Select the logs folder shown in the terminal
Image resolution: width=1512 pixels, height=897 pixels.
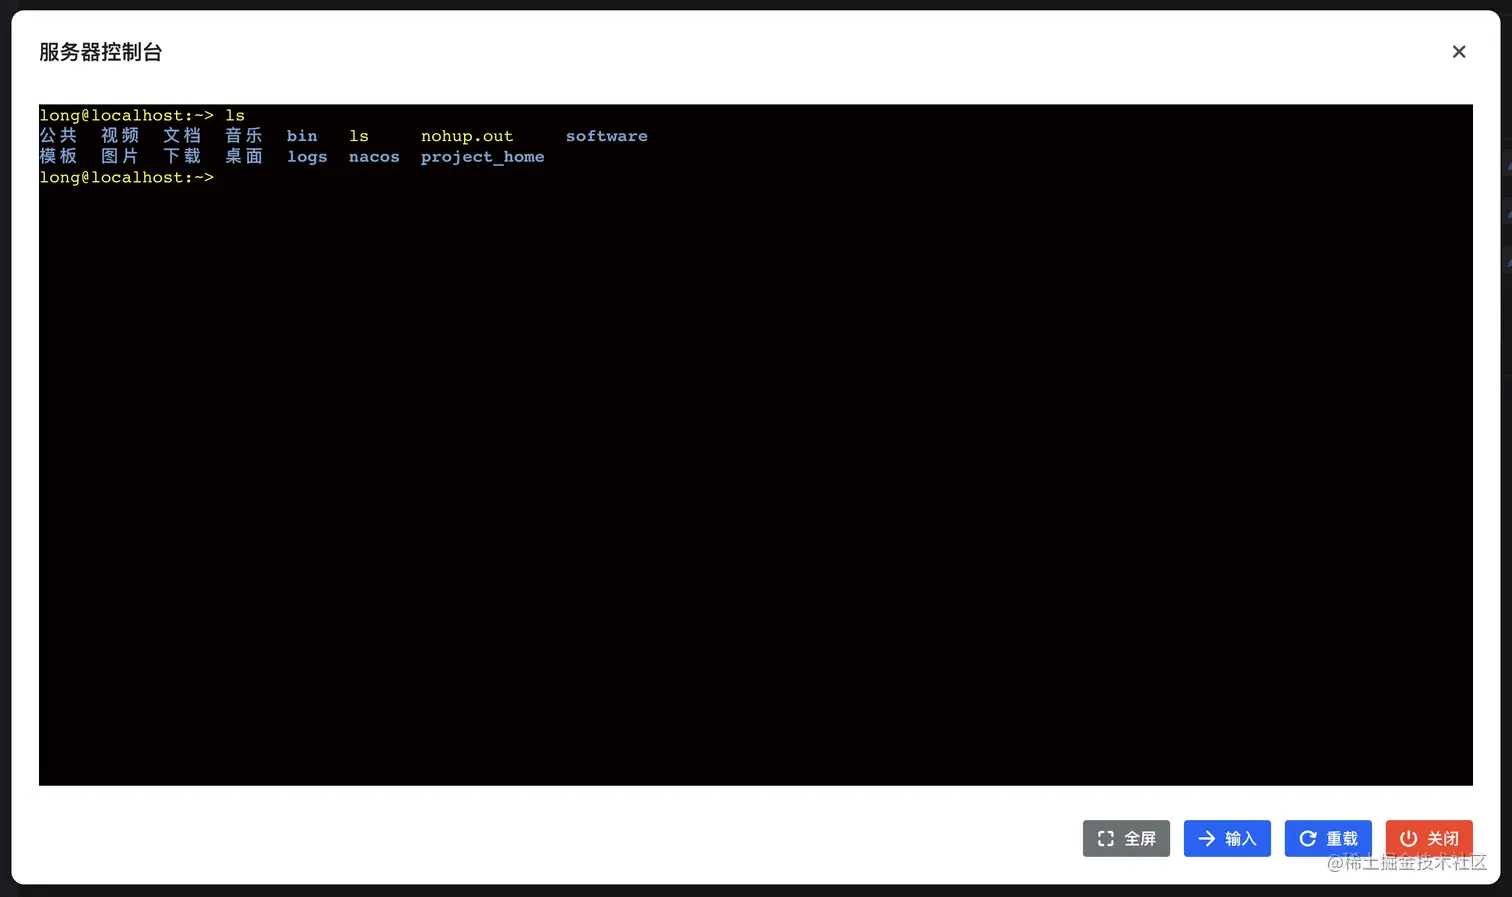point(307,156)
